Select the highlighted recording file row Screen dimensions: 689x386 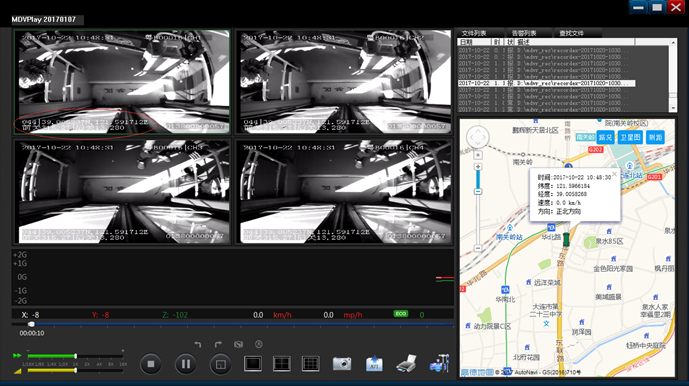click(x=546, y=83)
